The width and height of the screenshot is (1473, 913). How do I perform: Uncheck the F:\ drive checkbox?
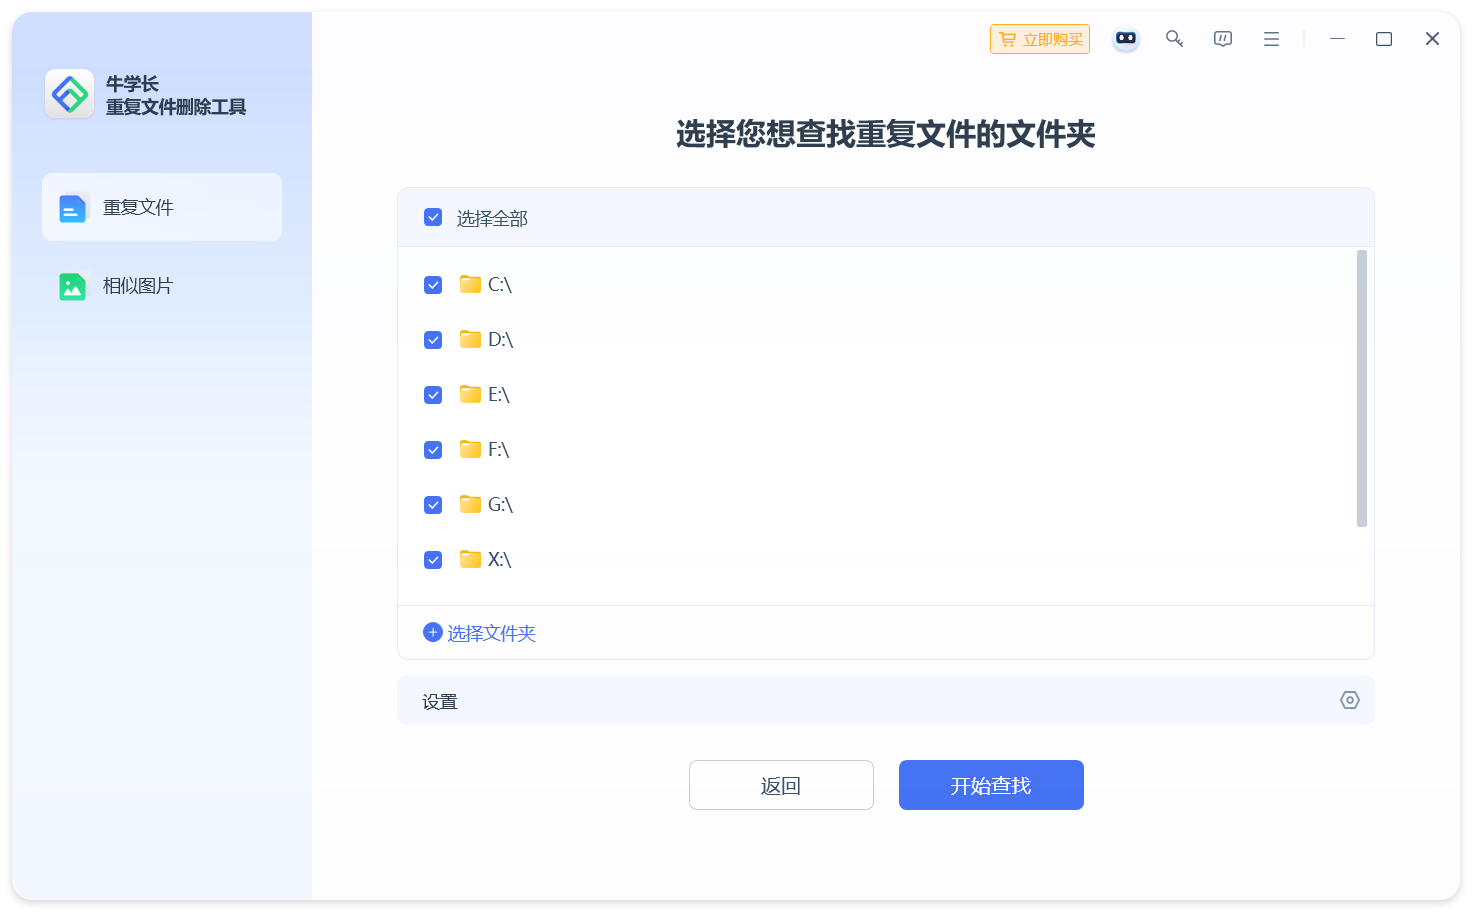[x=433, y=450]
